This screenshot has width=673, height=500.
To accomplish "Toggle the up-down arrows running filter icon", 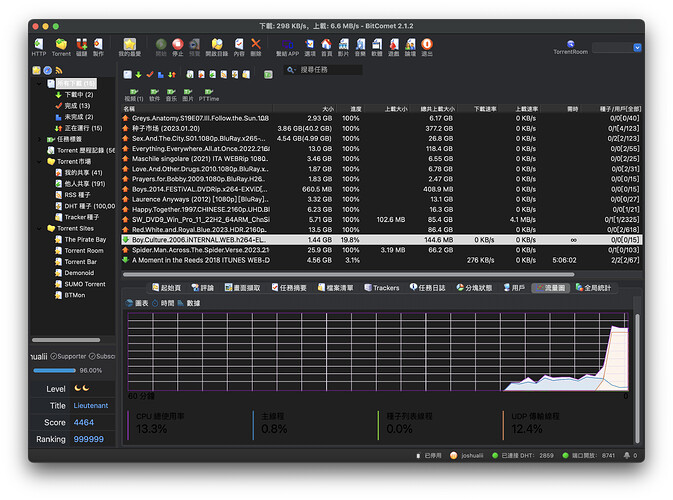I will (x=172, y=75).
